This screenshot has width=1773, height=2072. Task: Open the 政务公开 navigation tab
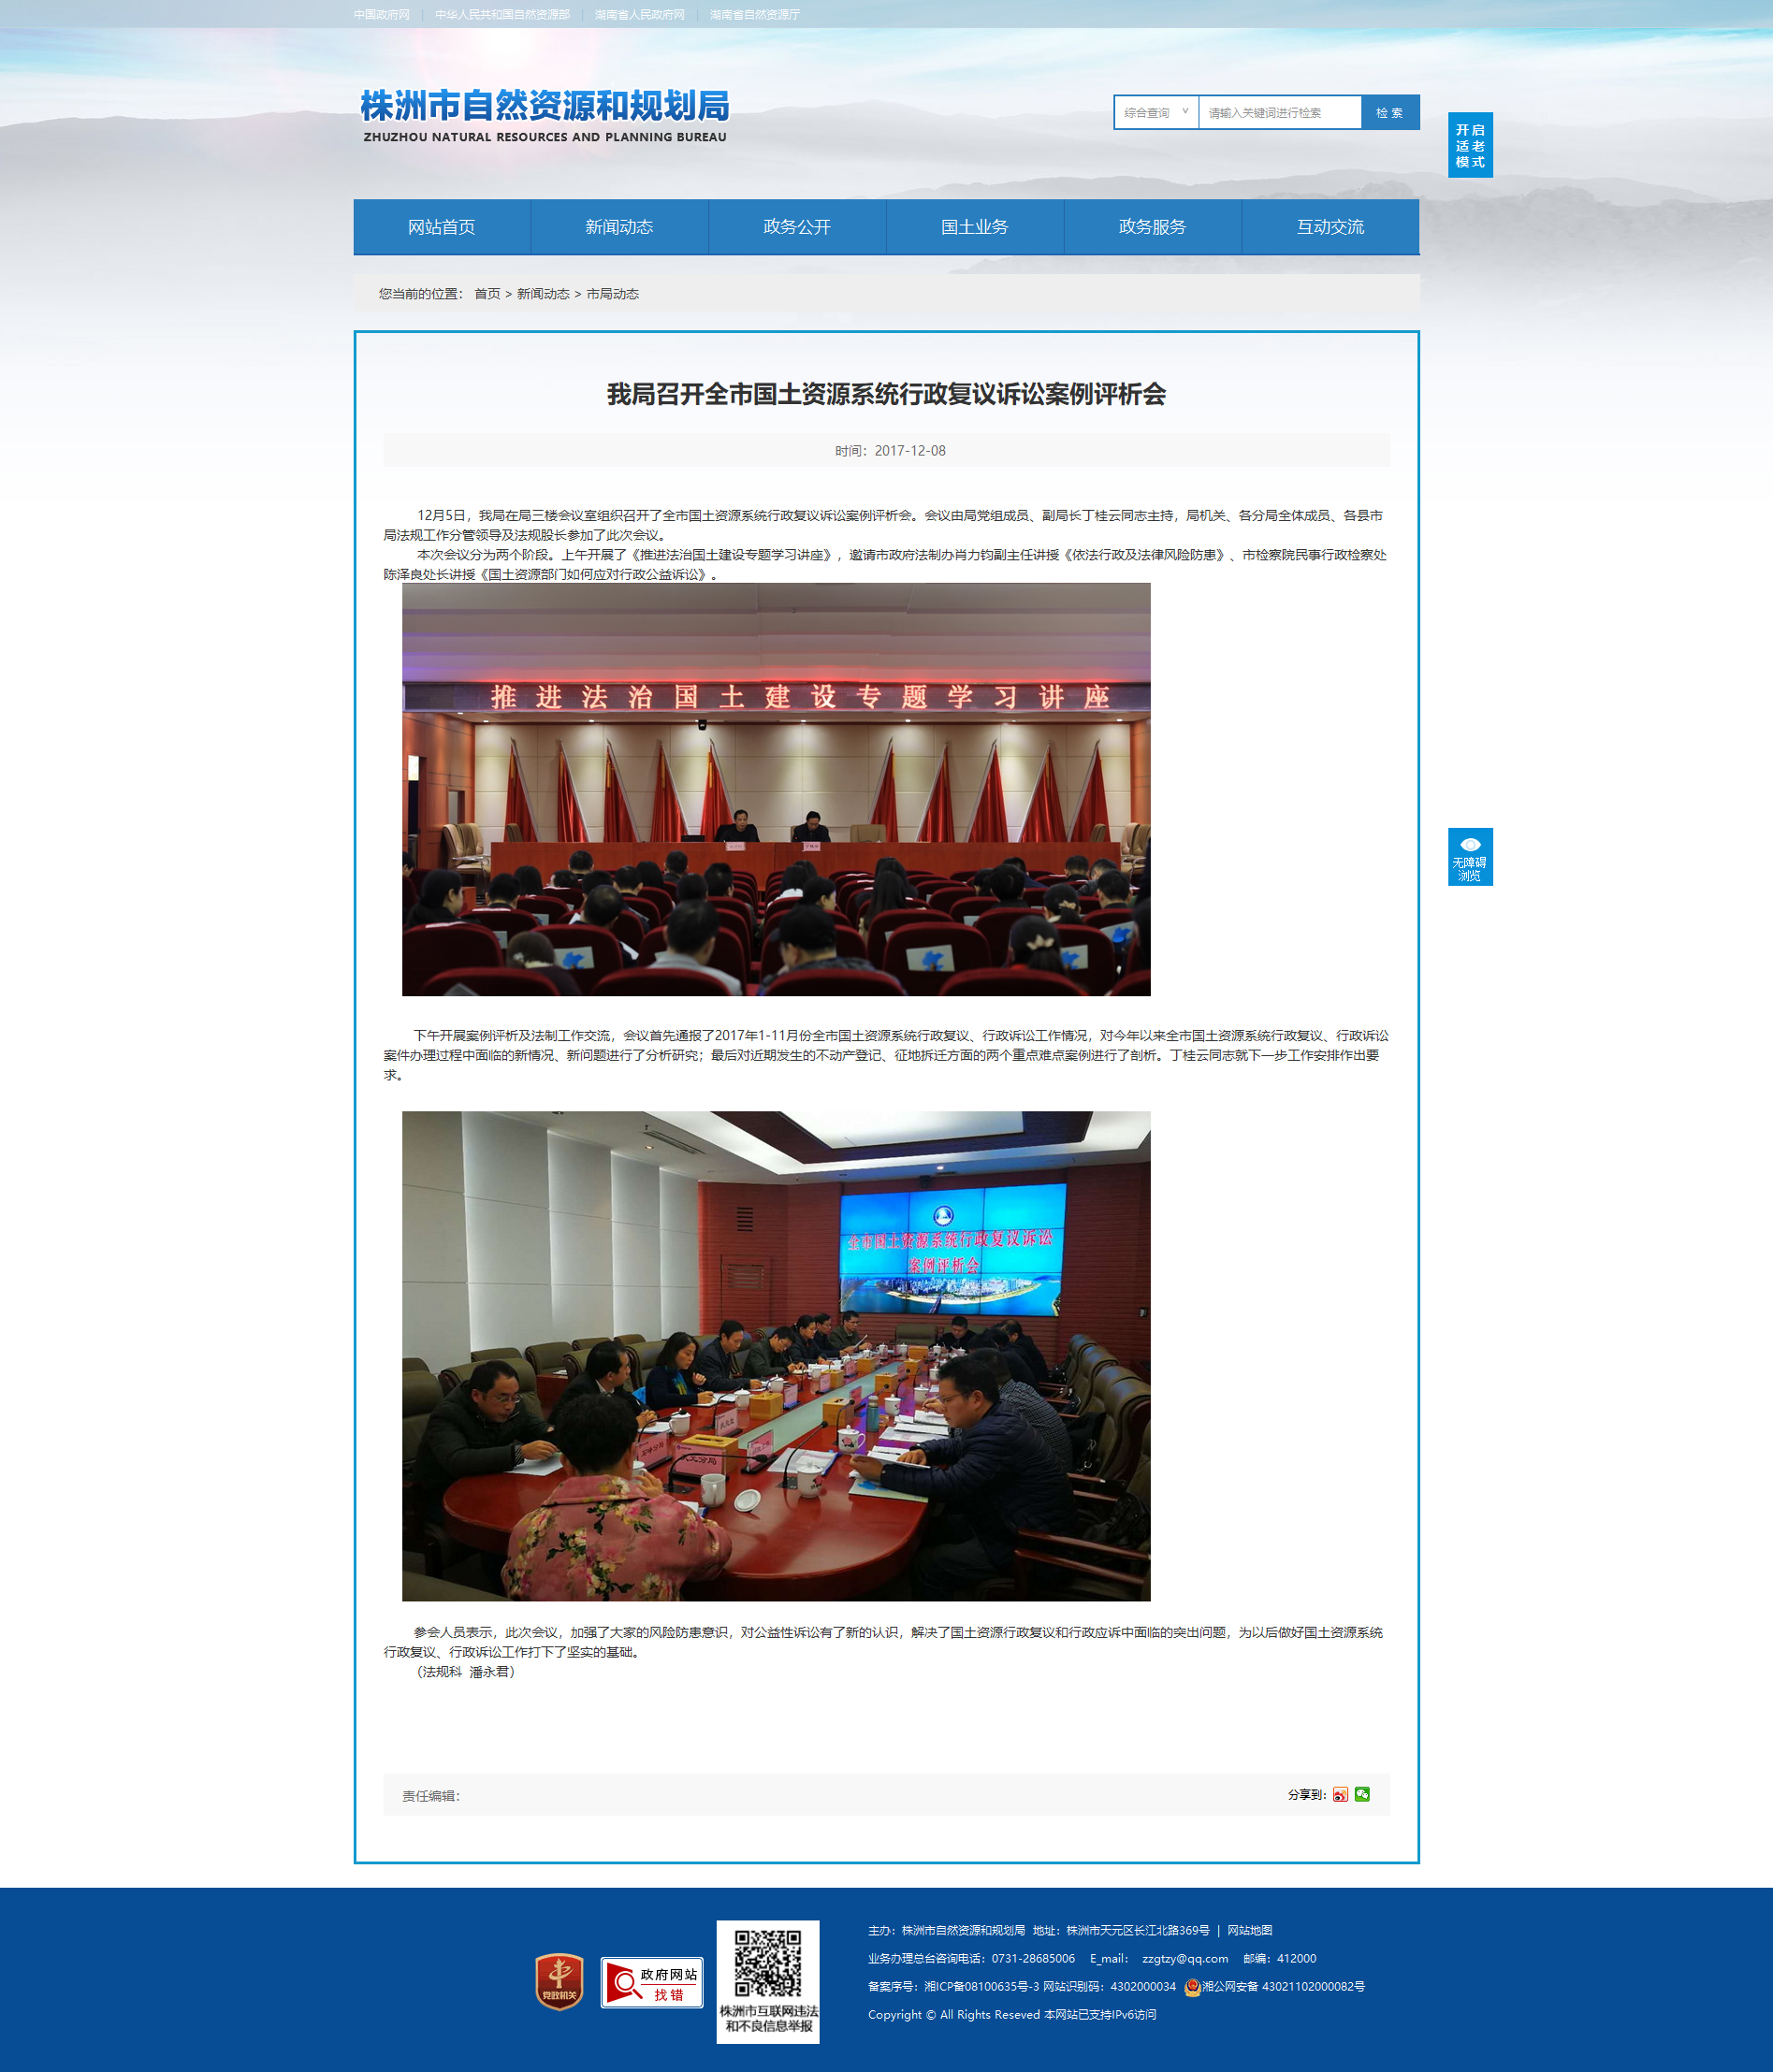point(797,227)
